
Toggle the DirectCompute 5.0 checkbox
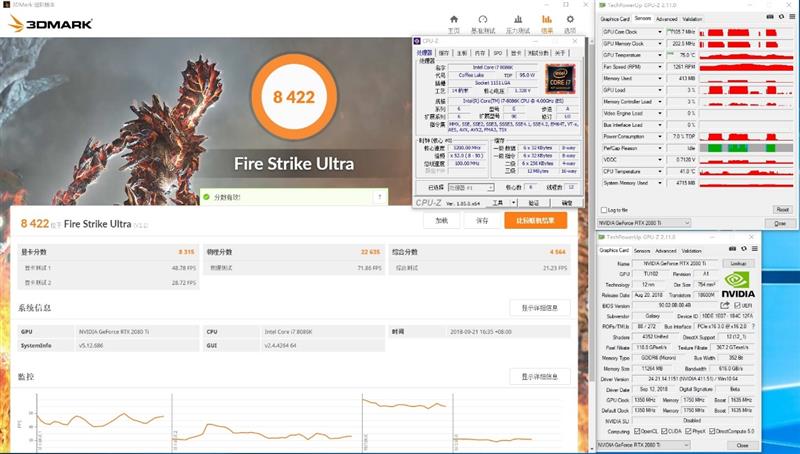pyautogui.click(x=712, y=431)
